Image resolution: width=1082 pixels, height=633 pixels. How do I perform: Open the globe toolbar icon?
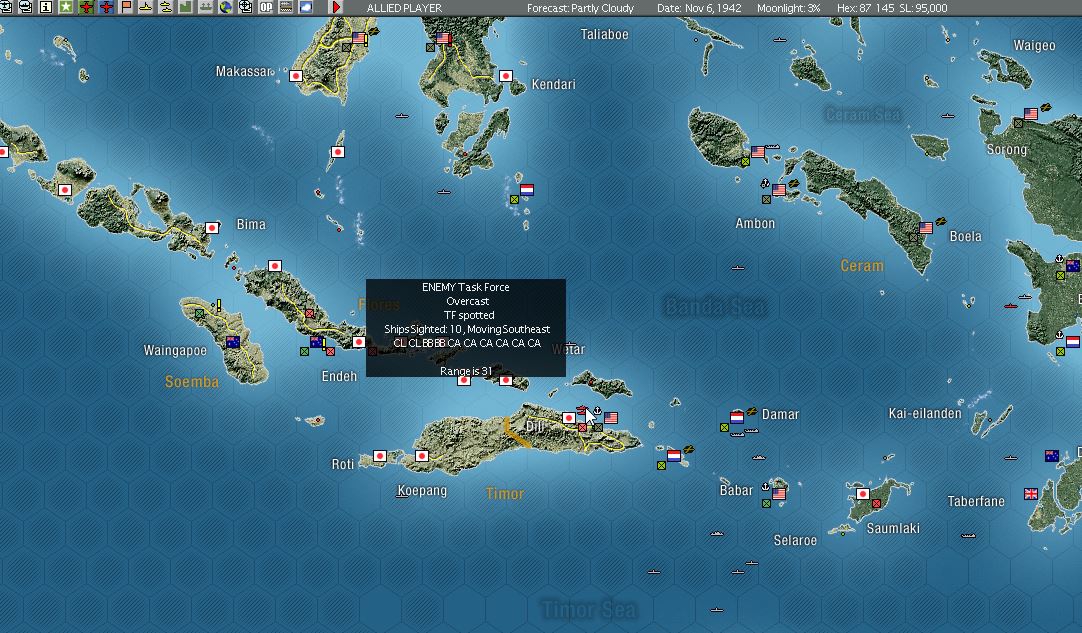click(x=226, y=8)
